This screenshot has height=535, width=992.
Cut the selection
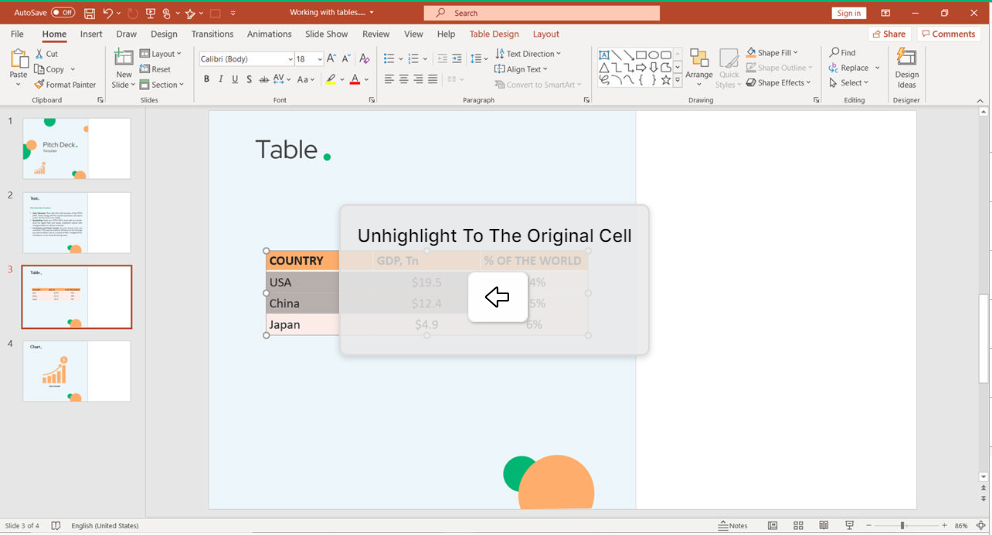tap(47, 54)
